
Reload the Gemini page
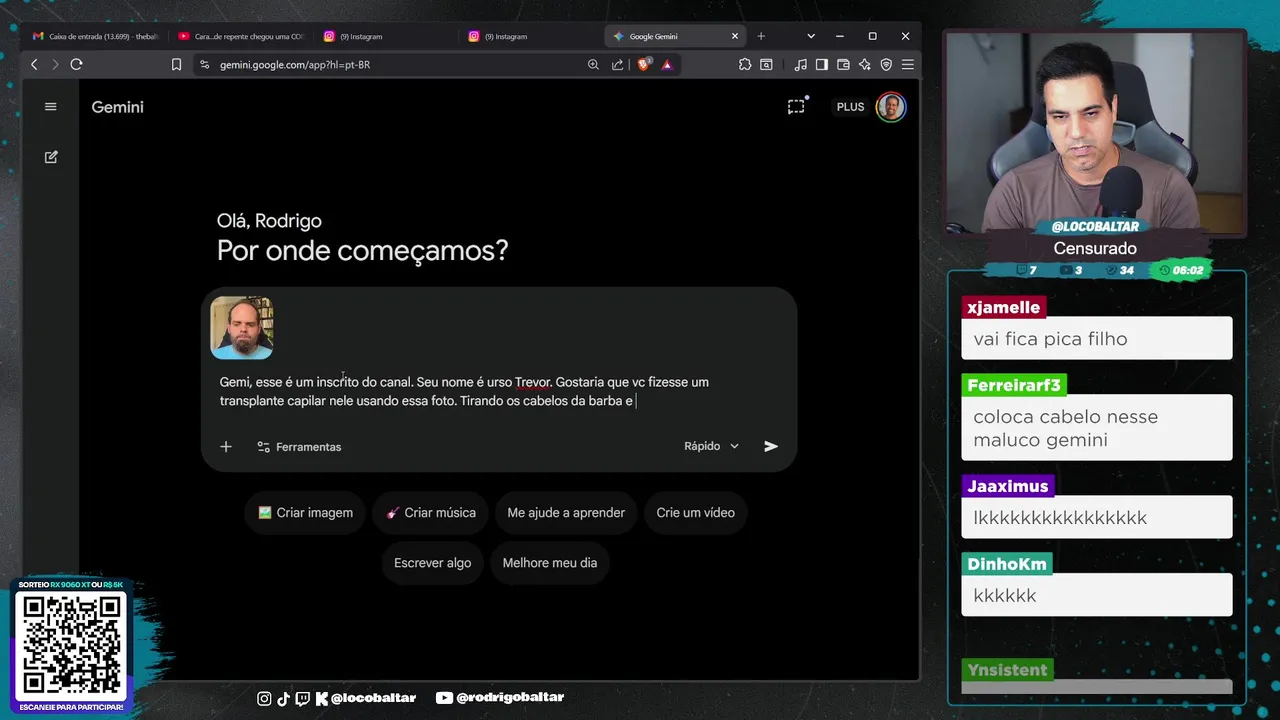pos(76,64)
